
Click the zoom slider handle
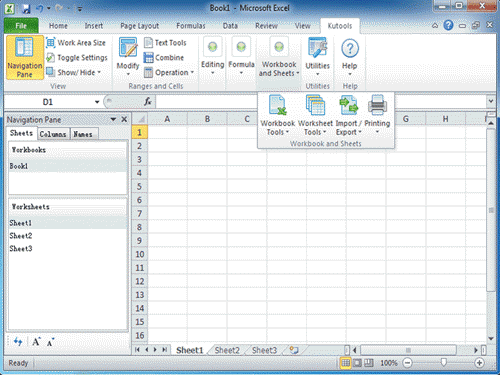click(443, 362)
